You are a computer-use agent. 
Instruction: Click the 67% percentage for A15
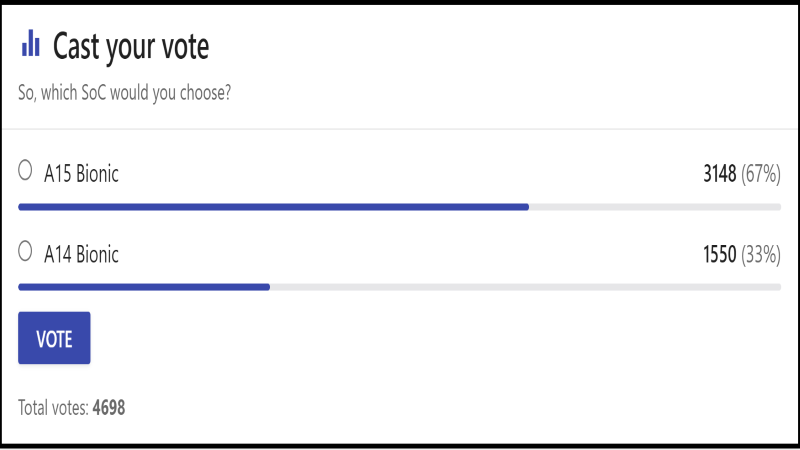tap(760, 174)
